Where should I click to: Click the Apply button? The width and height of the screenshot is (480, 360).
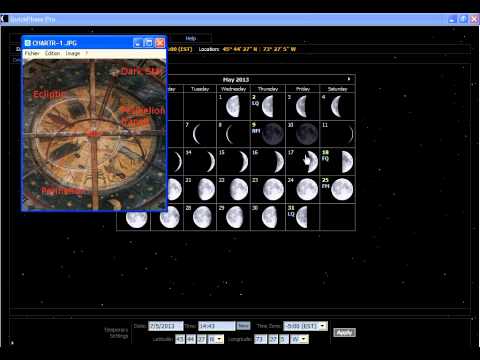coord(344,332)
